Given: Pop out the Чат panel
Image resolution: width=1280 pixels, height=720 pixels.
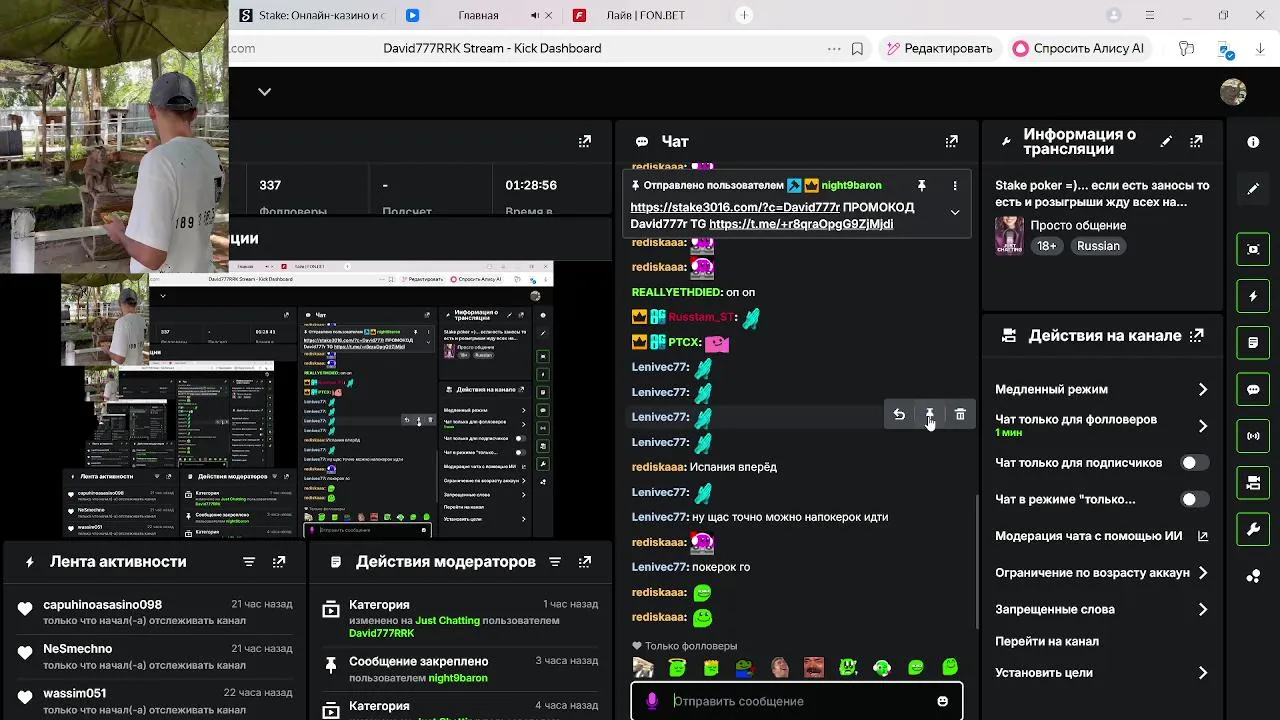Looking at the screenshot, I should [951, 142].
